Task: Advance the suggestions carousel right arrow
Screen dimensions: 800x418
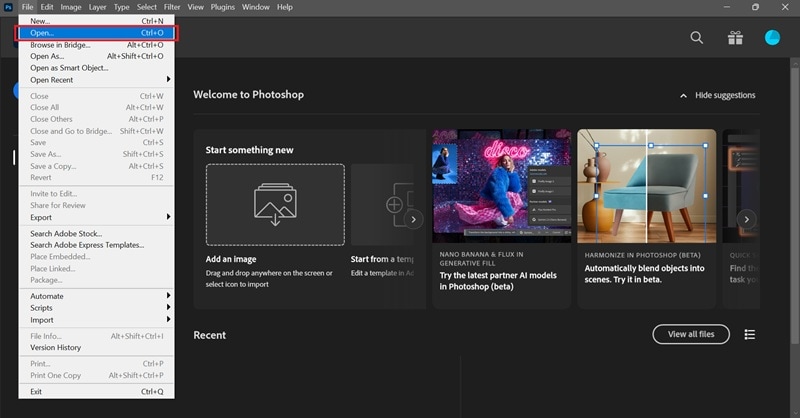Action: click(x=746, y=219)
